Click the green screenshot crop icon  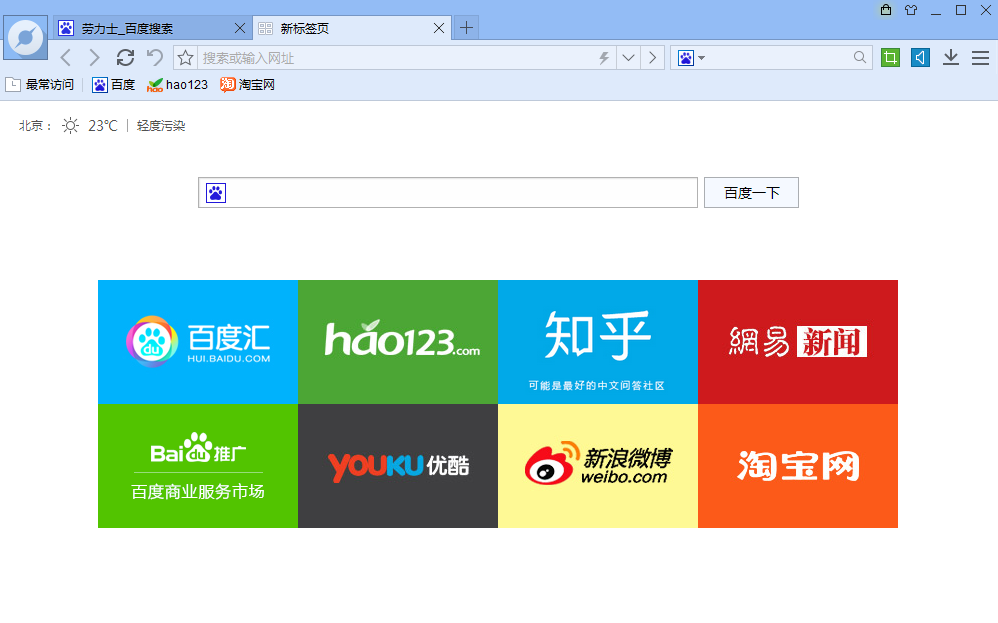(x=890, y=58)
